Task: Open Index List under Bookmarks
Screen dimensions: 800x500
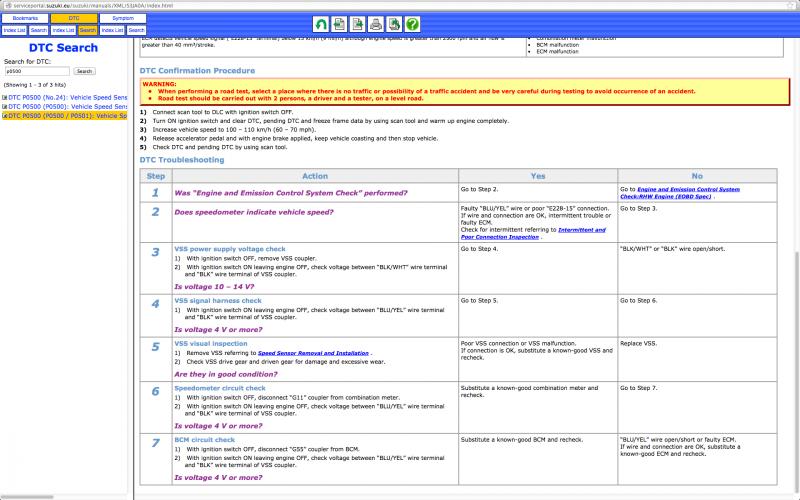Action: point(14,30)
